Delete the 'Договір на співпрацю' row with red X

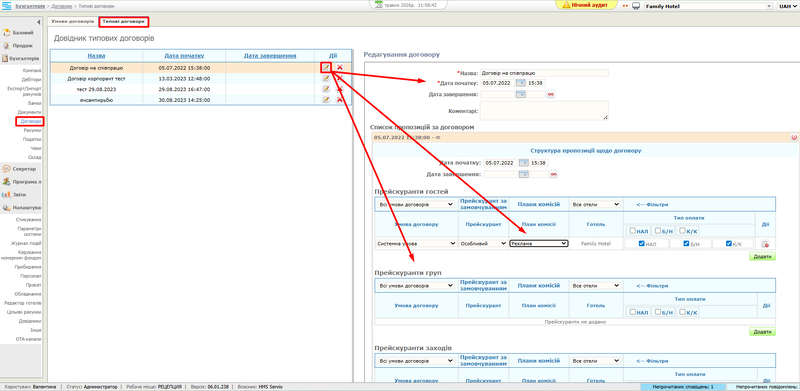tap(339, 67)
